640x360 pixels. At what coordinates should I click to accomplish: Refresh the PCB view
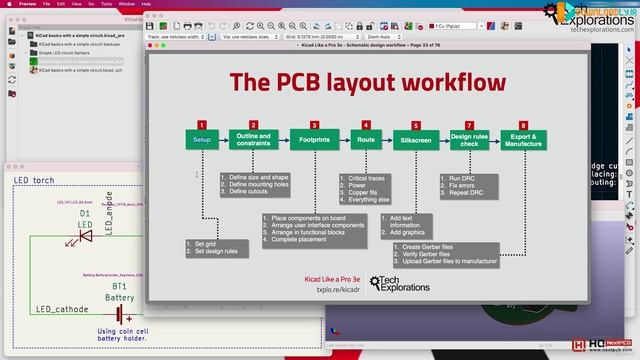coord(250,26)
